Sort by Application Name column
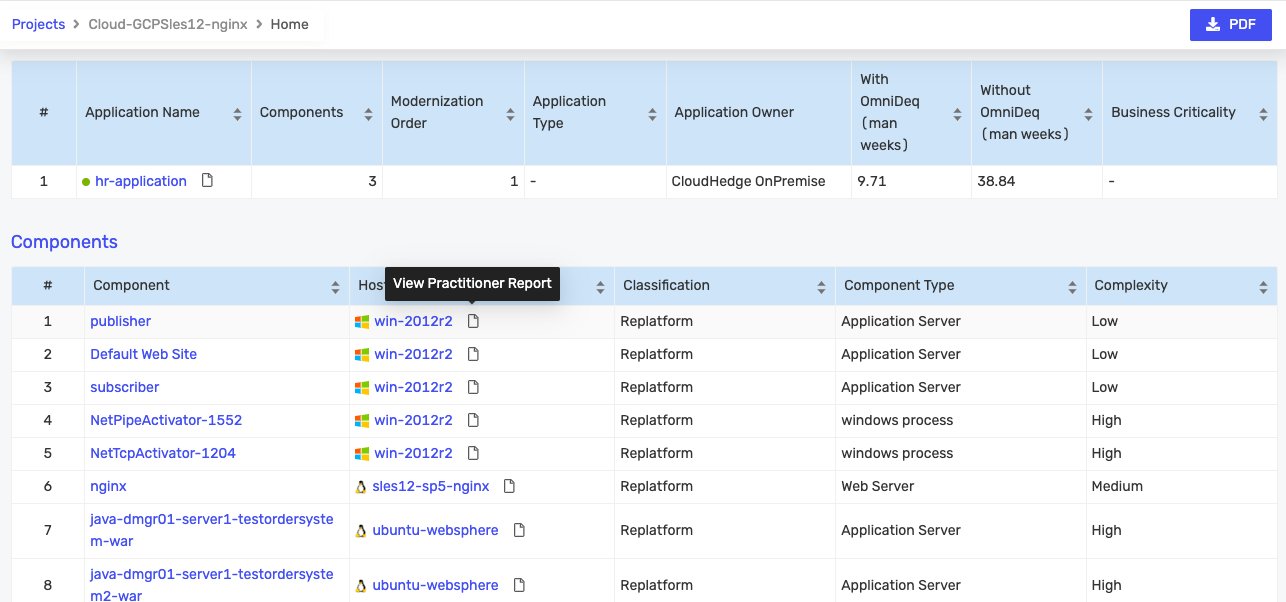Screen dimensions: 1286x602 (237, 114)
